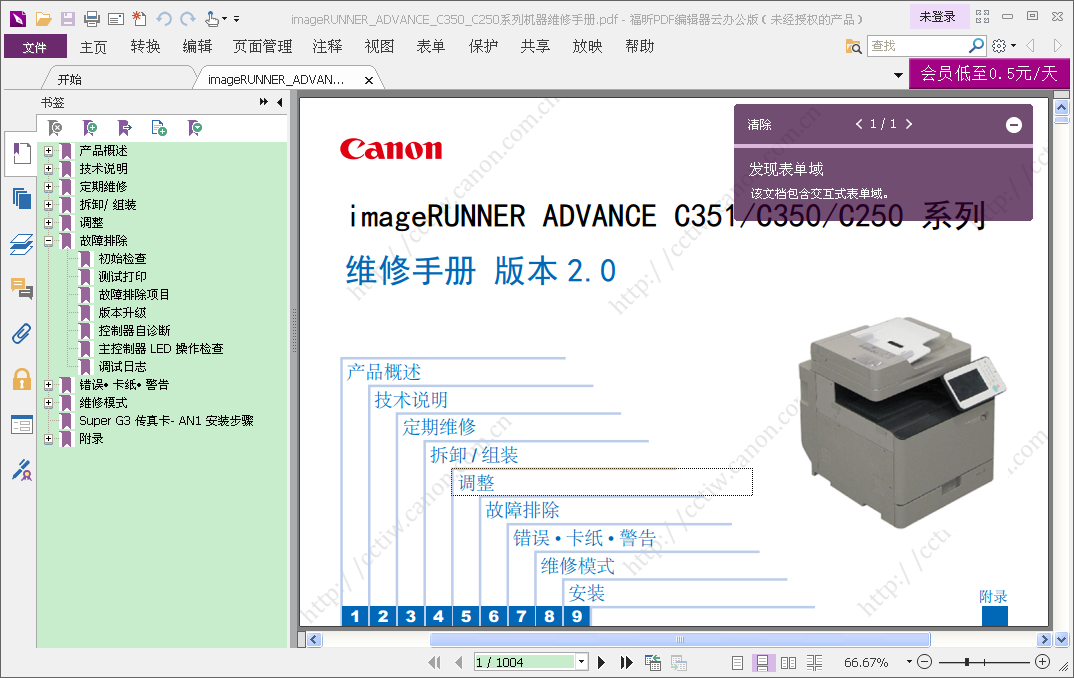
Task: Toggle continuous page view
Action: 762,662
